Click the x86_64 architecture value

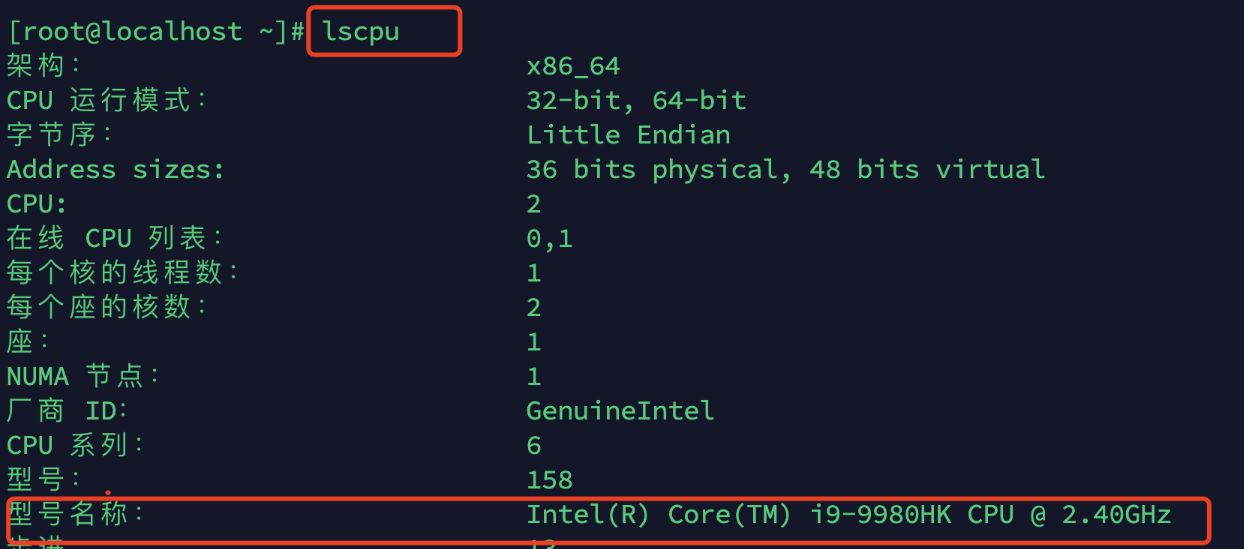(x=573, y=66)
